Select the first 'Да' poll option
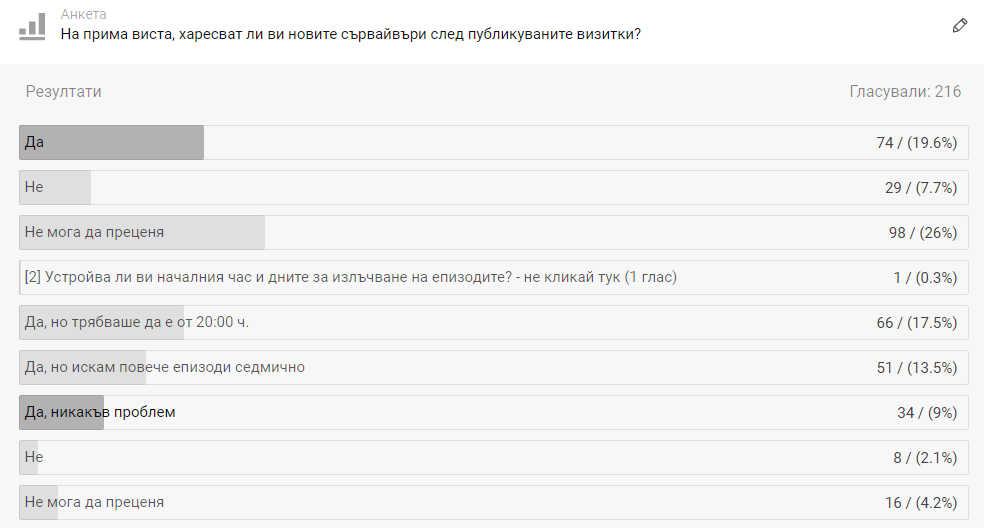 tap(493, 143)
